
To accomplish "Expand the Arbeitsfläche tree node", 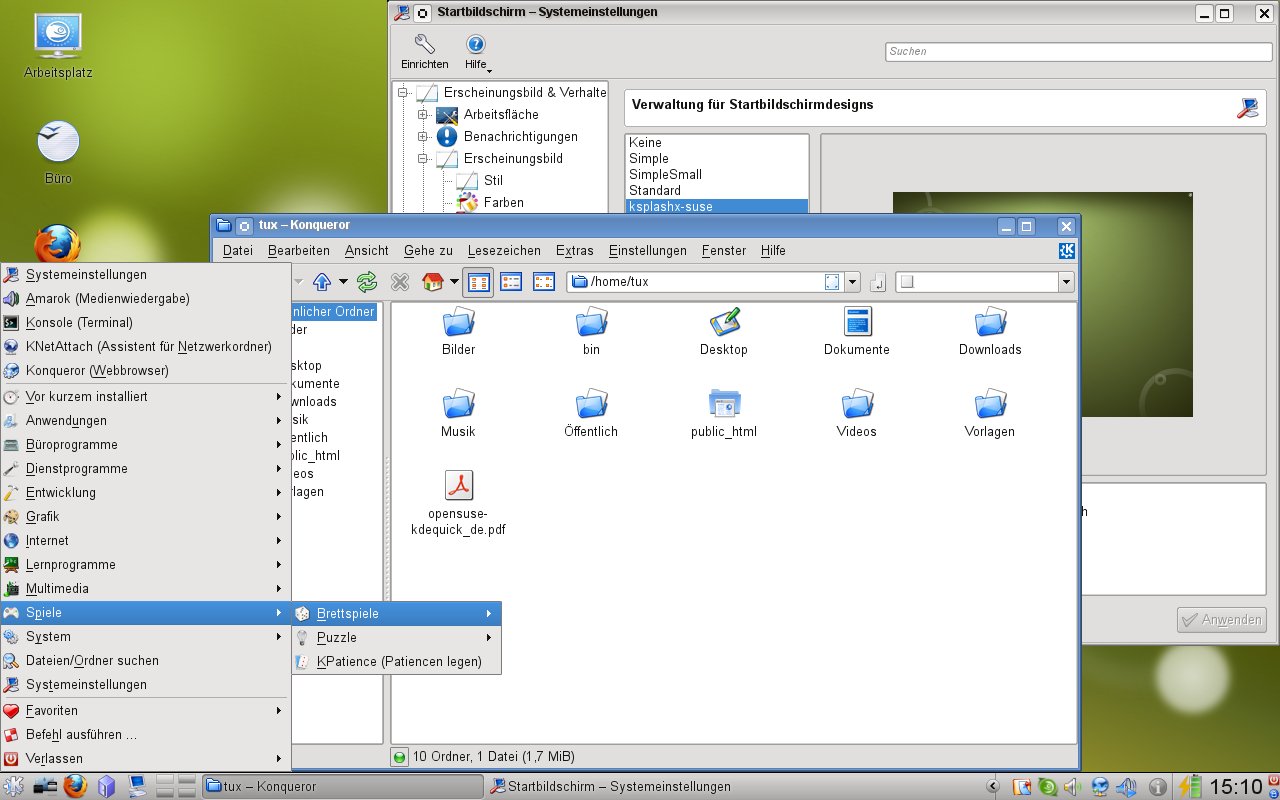I will point(423,115).
